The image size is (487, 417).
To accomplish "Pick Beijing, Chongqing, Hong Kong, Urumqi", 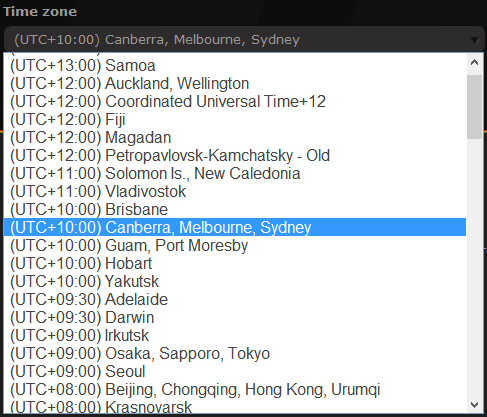I will tap(235, 389).
